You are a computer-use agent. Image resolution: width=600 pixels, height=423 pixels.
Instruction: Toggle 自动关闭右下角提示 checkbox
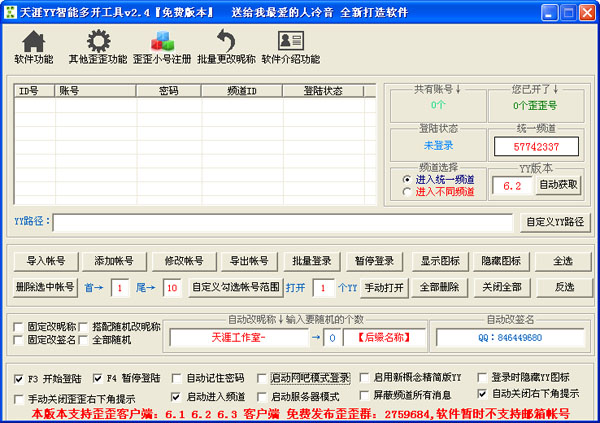[482, 394]
